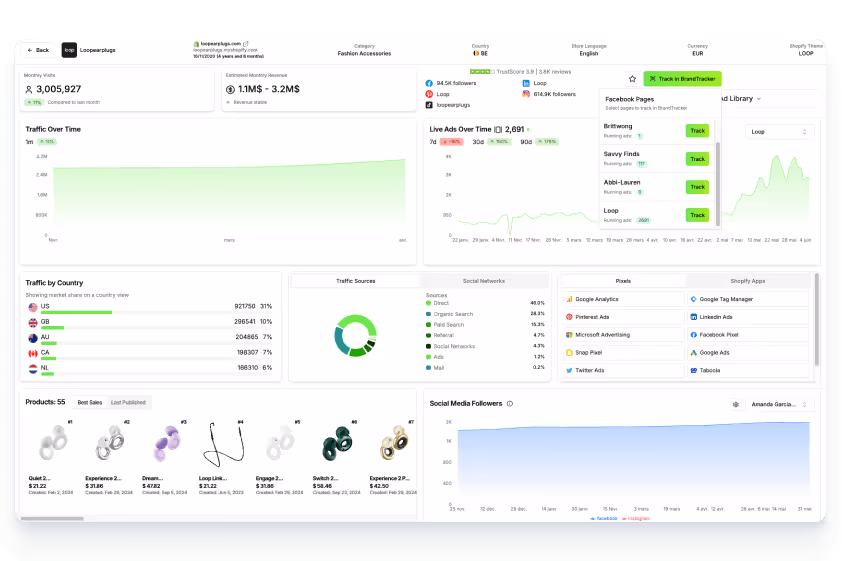Screen dimensions: 842x561
Task: Track the Loop Facebook page
Action: (698, 215)
